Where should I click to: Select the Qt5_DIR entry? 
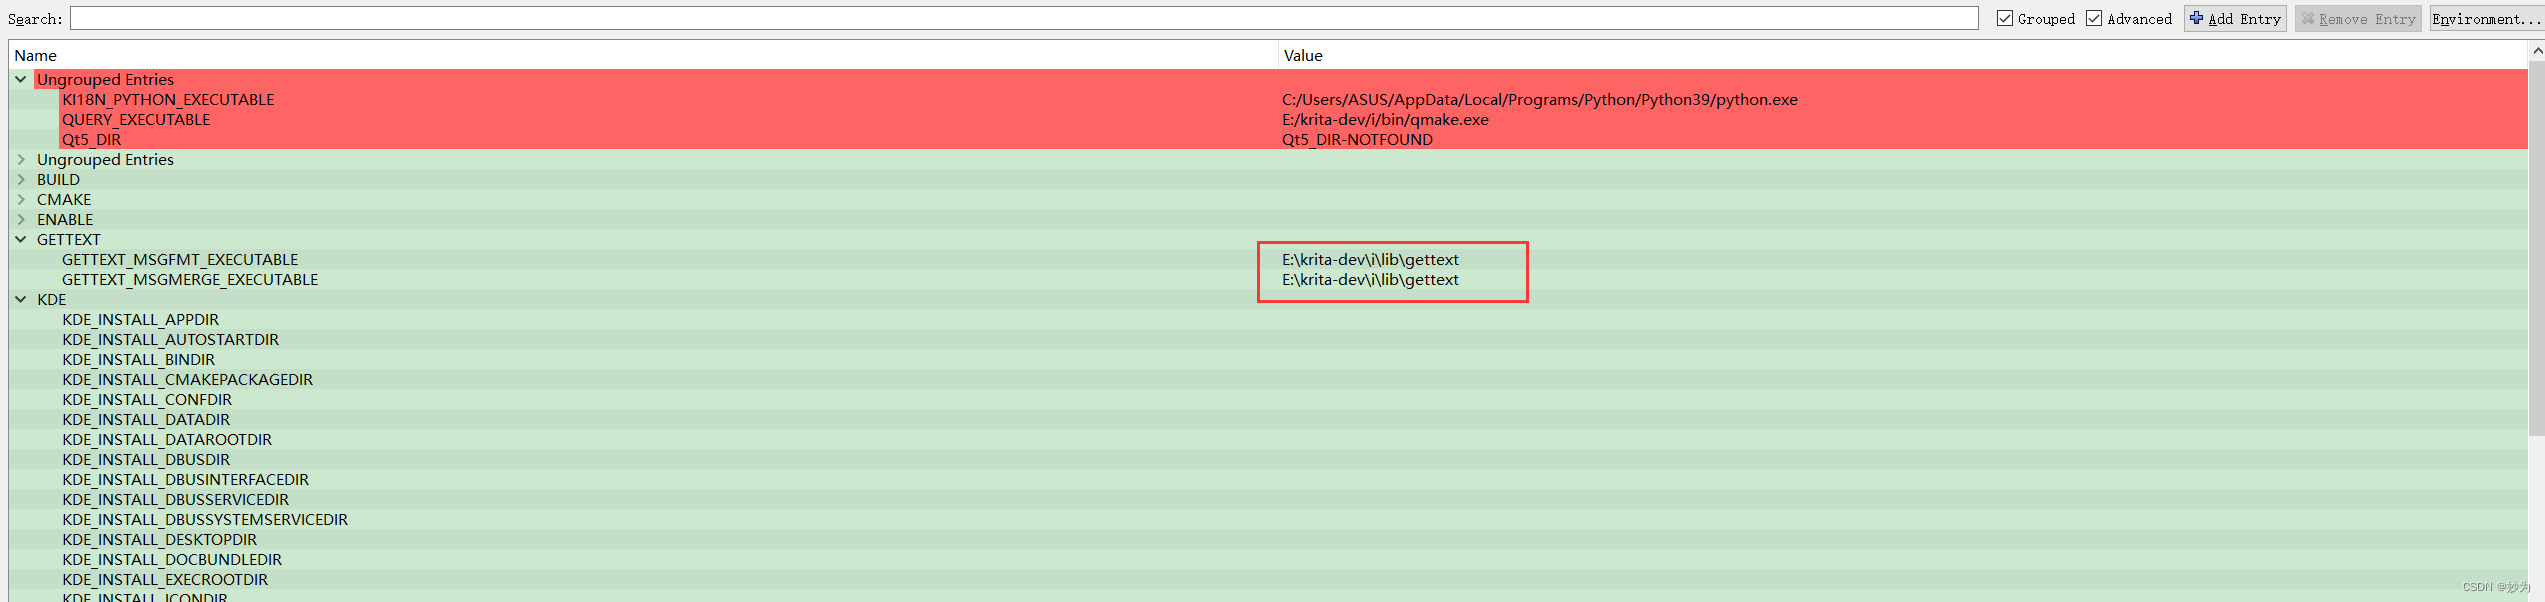point(91,139)
